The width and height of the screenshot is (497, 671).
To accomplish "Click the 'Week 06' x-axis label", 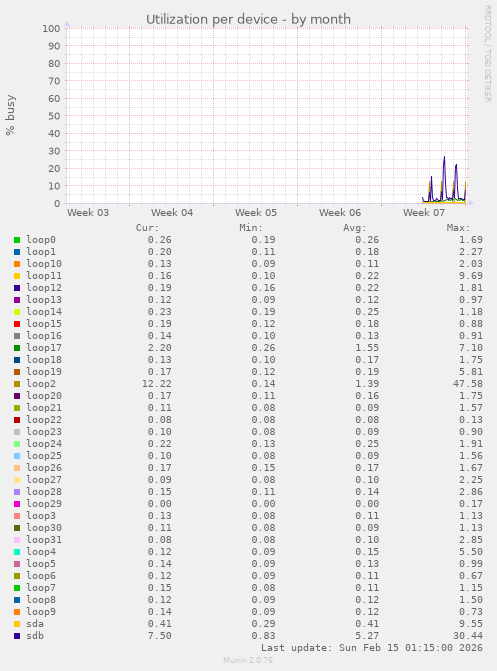I will (x=340, y=213).
